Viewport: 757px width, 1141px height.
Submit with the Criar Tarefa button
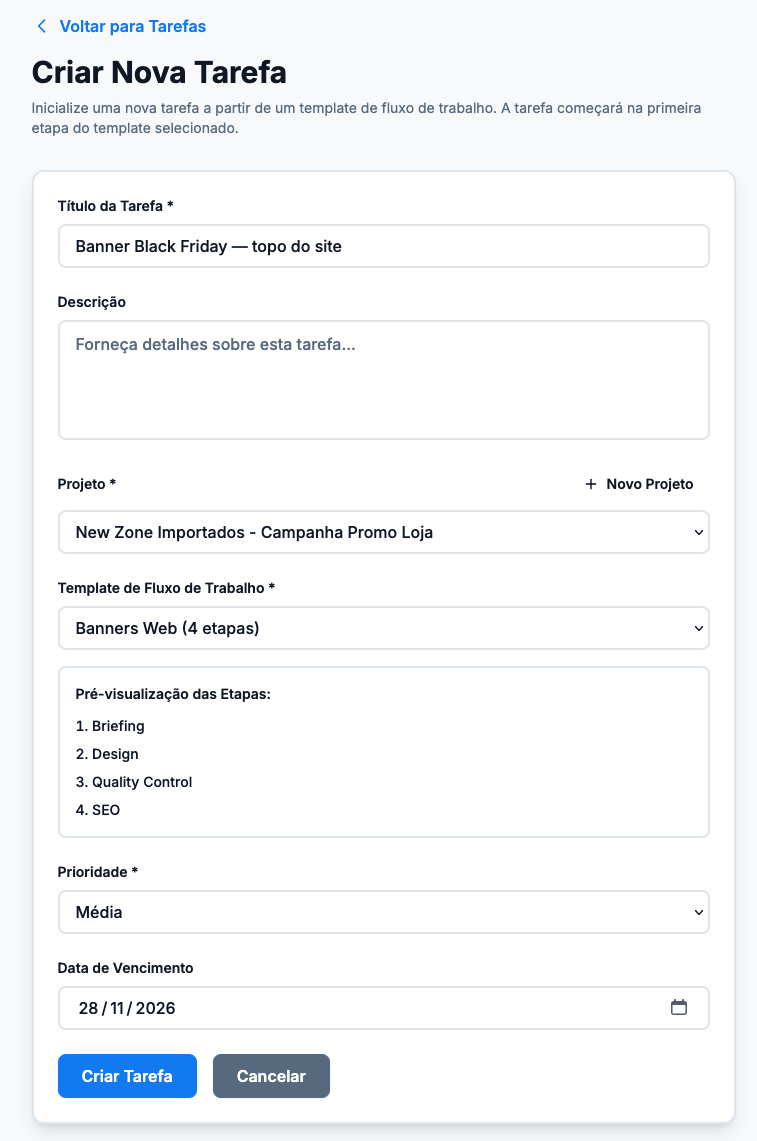coord(127,1076)
